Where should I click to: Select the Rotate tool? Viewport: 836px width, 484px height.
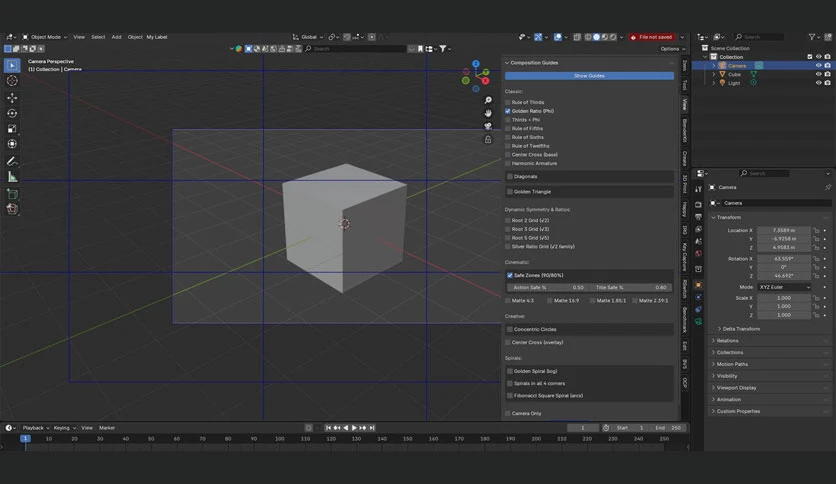pyautogui.click(x=12, y=113)
